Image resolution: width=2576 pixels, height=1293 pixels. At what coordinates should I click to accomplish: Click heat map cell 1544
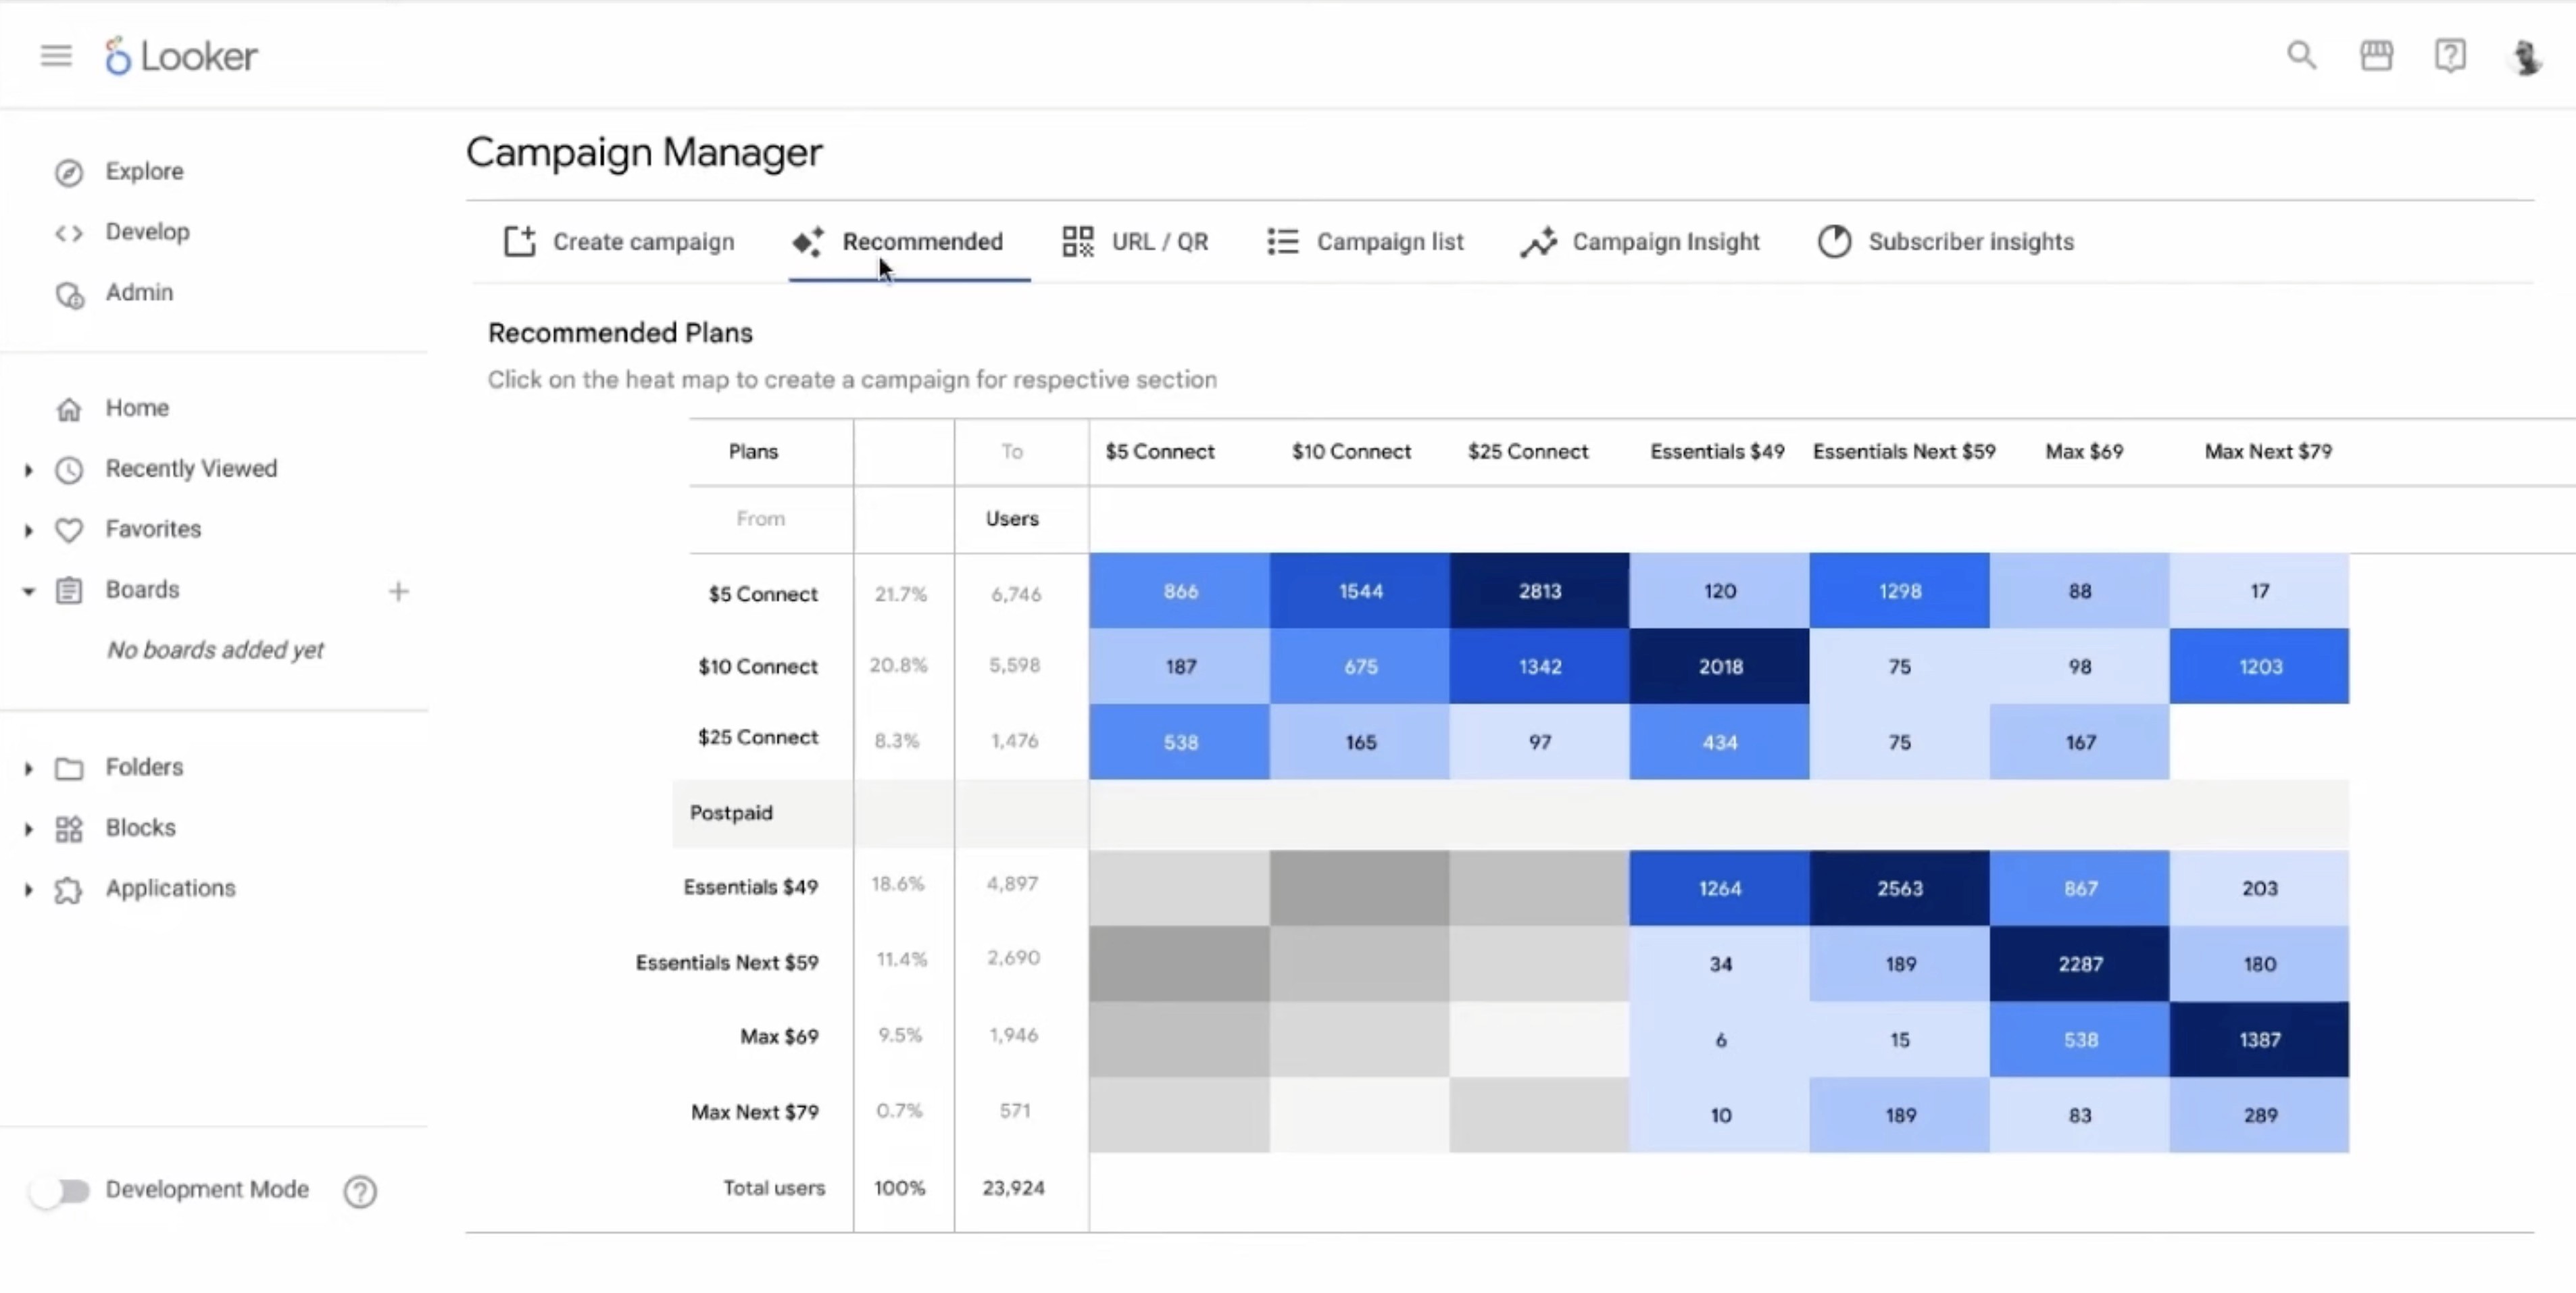pyautogui.click(x=1359, y=591)
